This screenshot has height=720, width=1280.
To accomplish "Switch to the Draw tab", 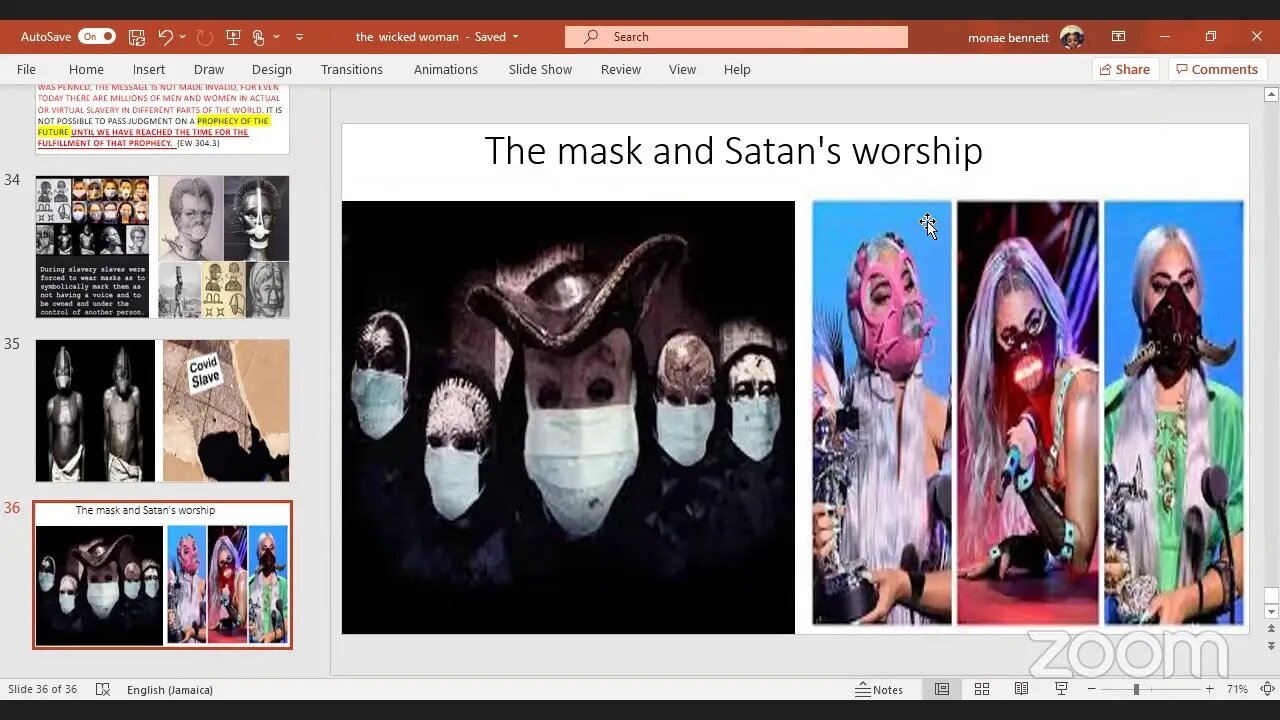I will point(209,69).
